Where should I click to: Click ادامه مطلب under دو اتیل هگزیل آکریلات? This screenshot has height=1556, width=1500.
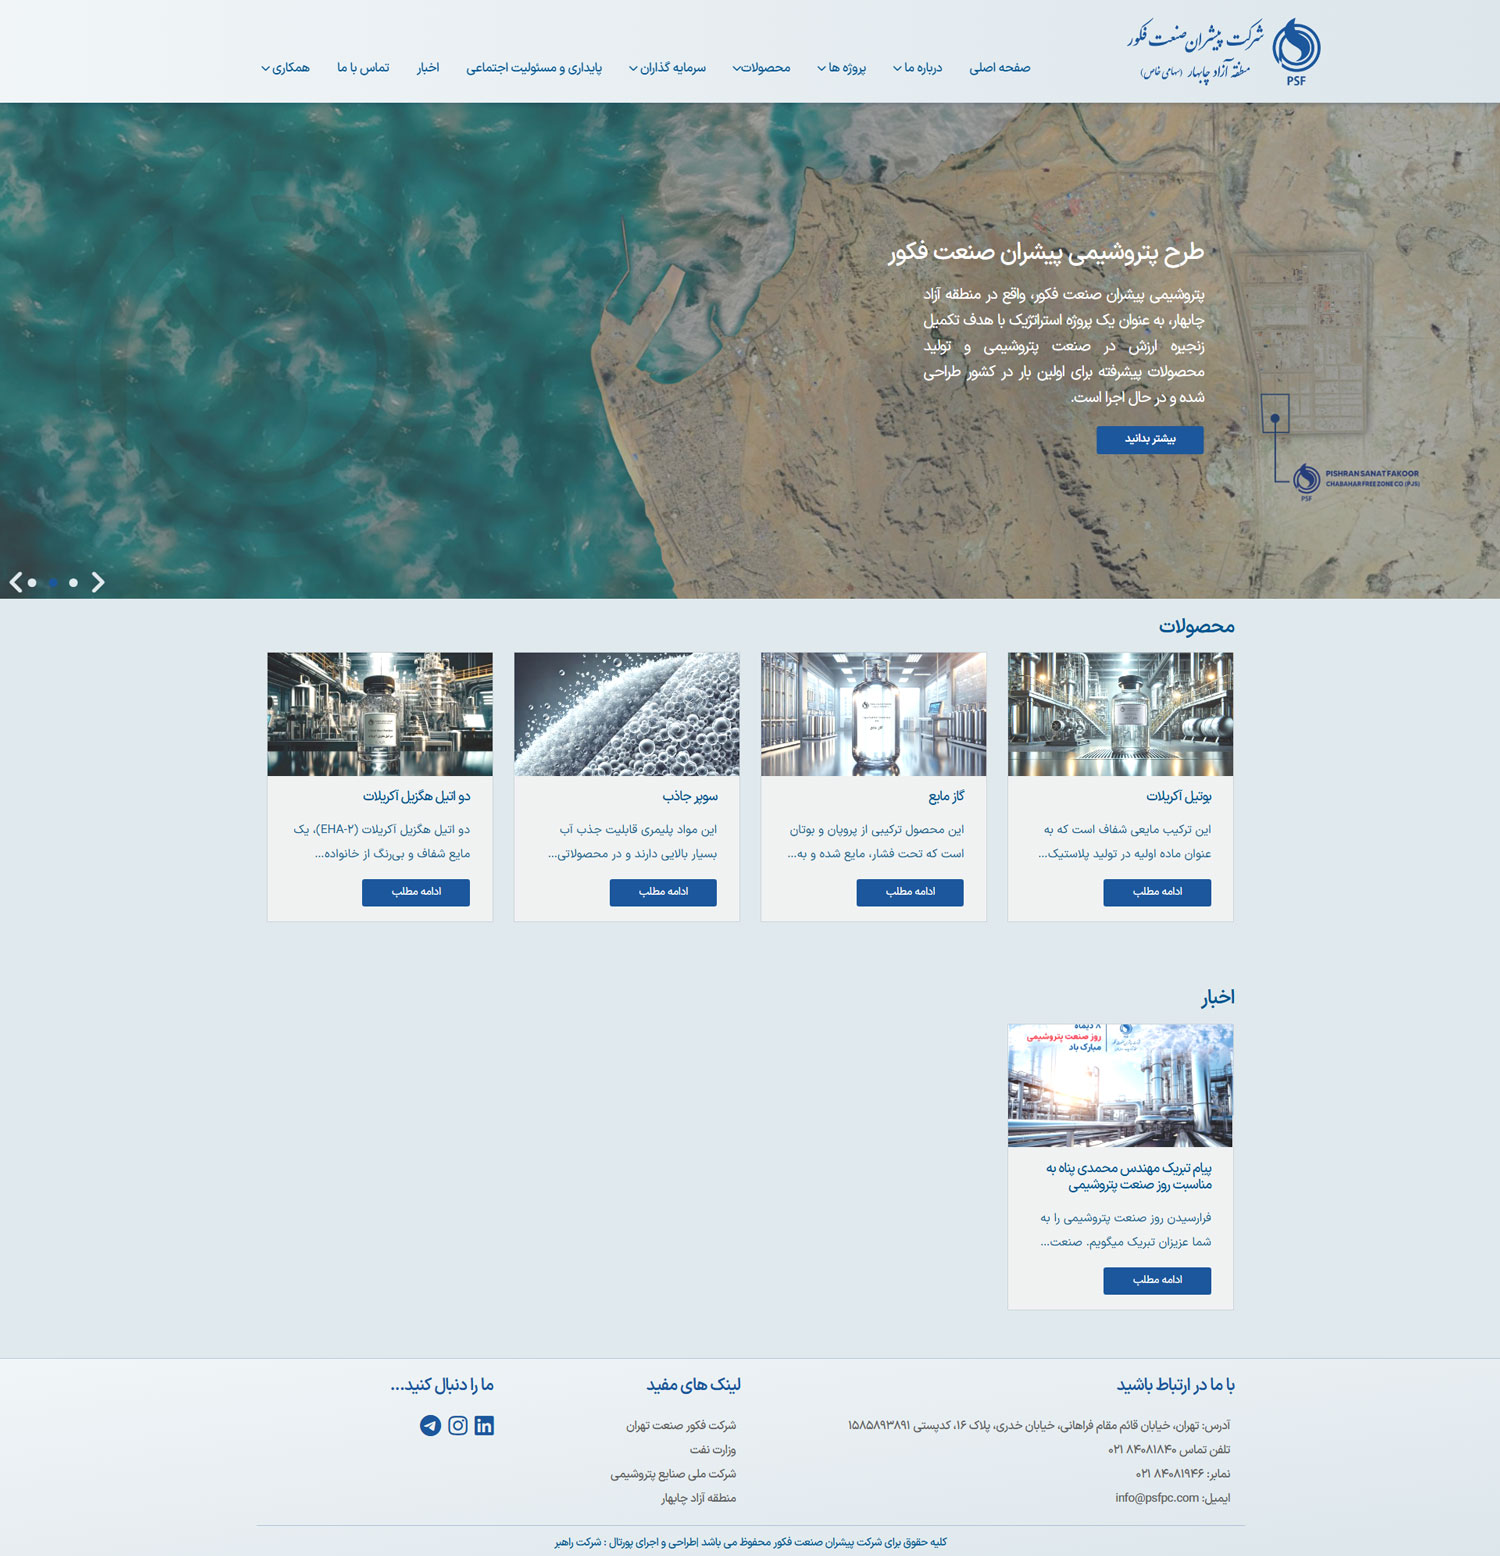[416, 892]
